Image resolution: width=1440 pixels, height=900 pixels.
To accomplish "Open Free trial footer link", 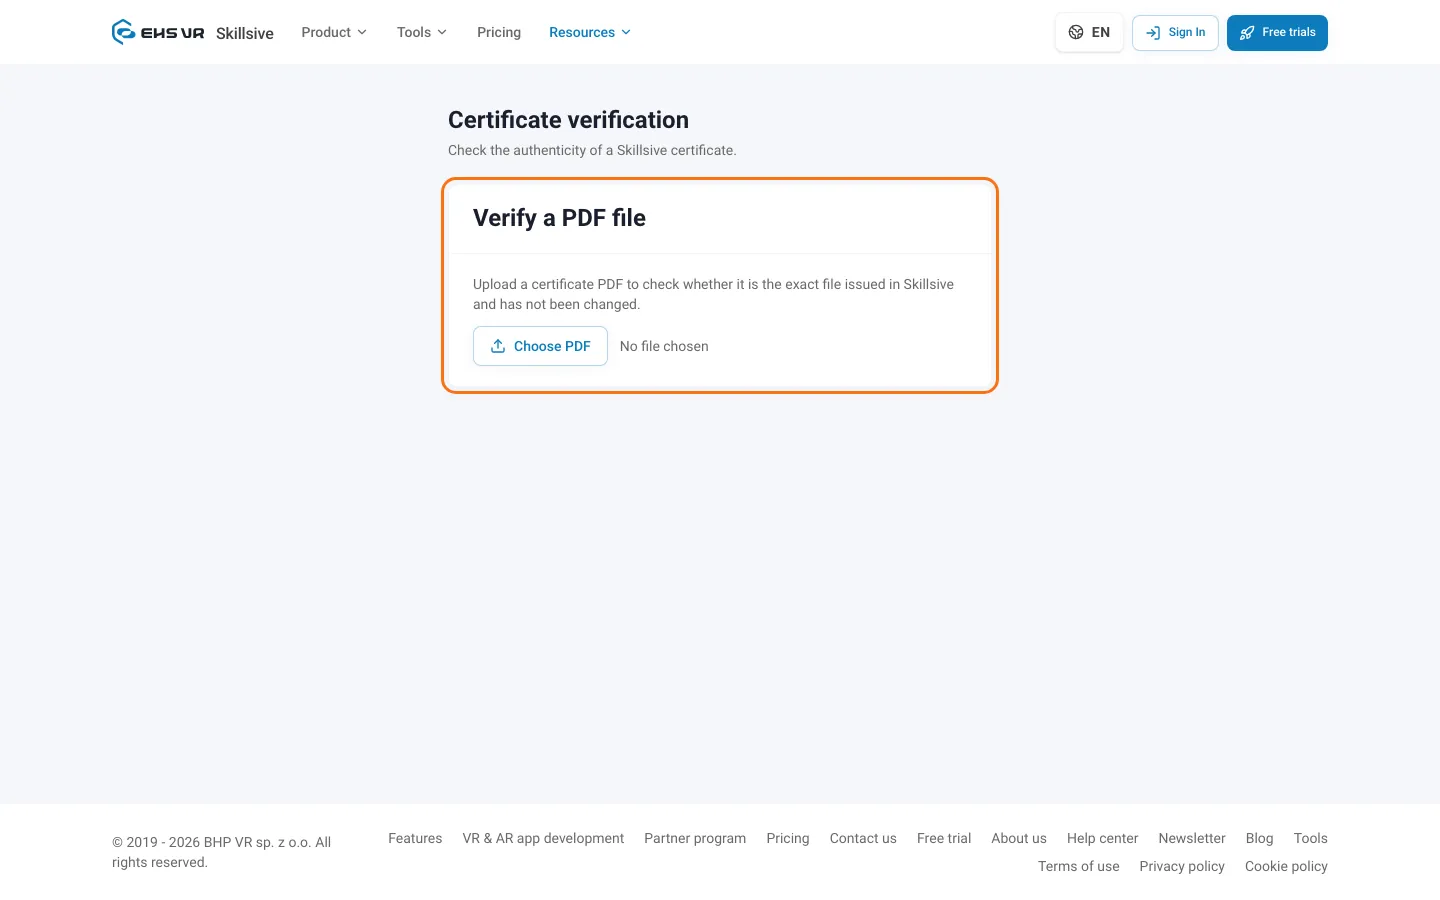I will tap(944, 838).
